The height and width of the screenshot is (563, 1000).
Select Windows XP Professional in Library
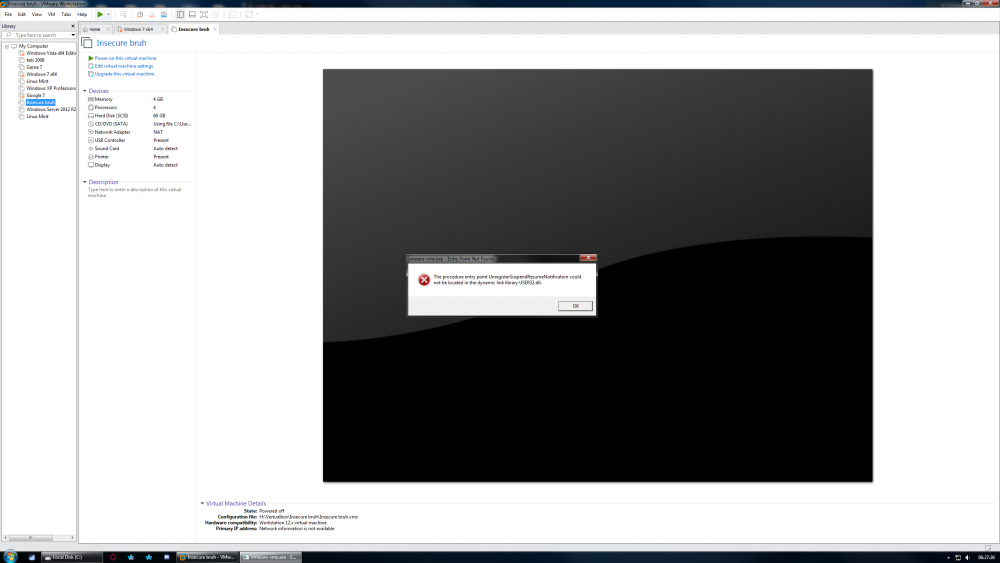(50, 88)
